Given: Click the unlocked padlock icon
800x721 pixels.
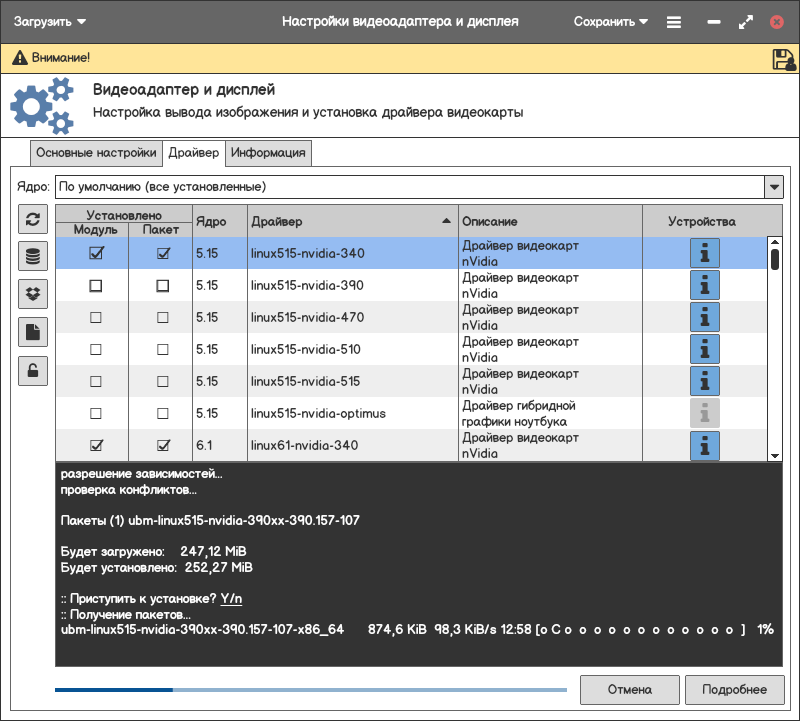Looking at the screenshot, I should click(x=32, y=370).
